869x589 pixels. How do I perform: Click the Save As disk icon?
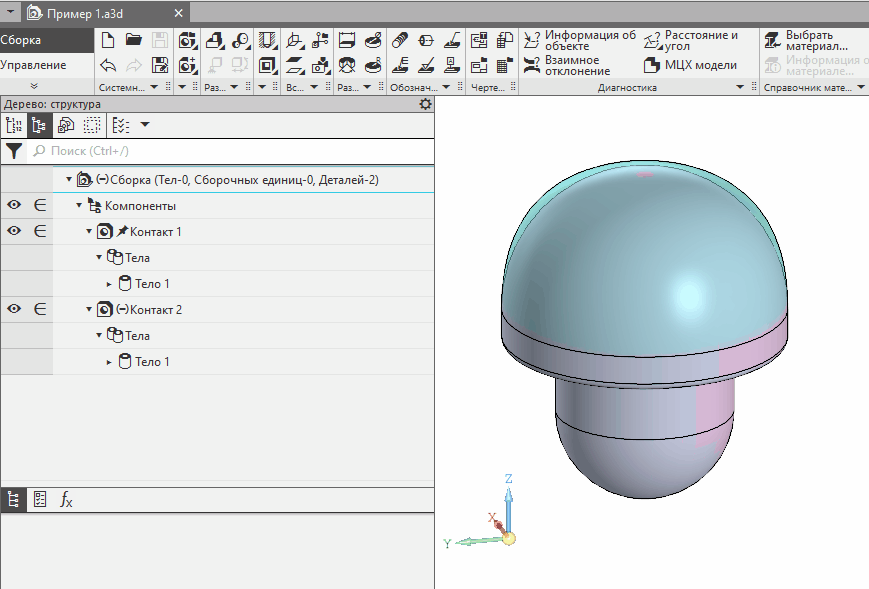pos(159,66)
